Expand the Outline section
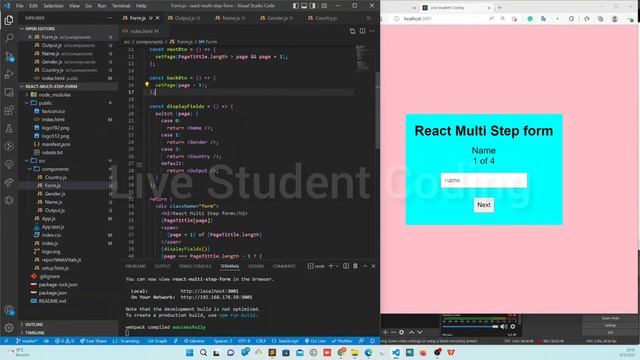The image size is (640, 360). (x=69, y=324)
